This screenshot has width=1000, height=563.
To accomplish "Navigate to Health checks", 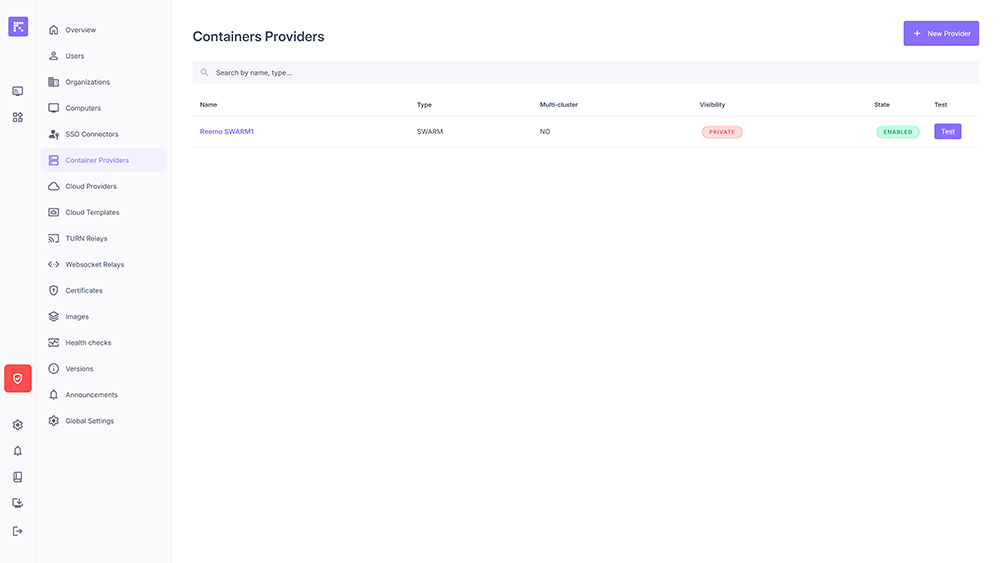I will coord(88,343).
